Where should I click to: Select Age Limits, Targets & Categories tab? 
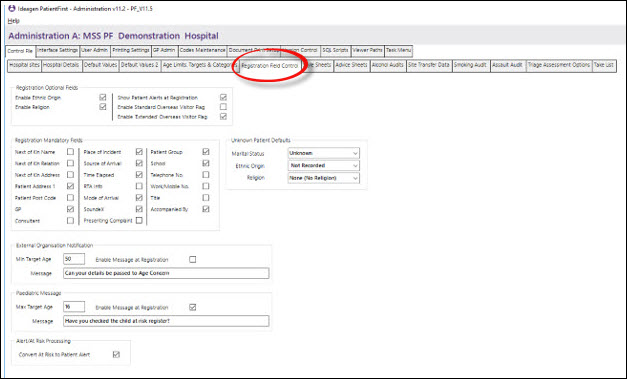(x=200, y=66)
